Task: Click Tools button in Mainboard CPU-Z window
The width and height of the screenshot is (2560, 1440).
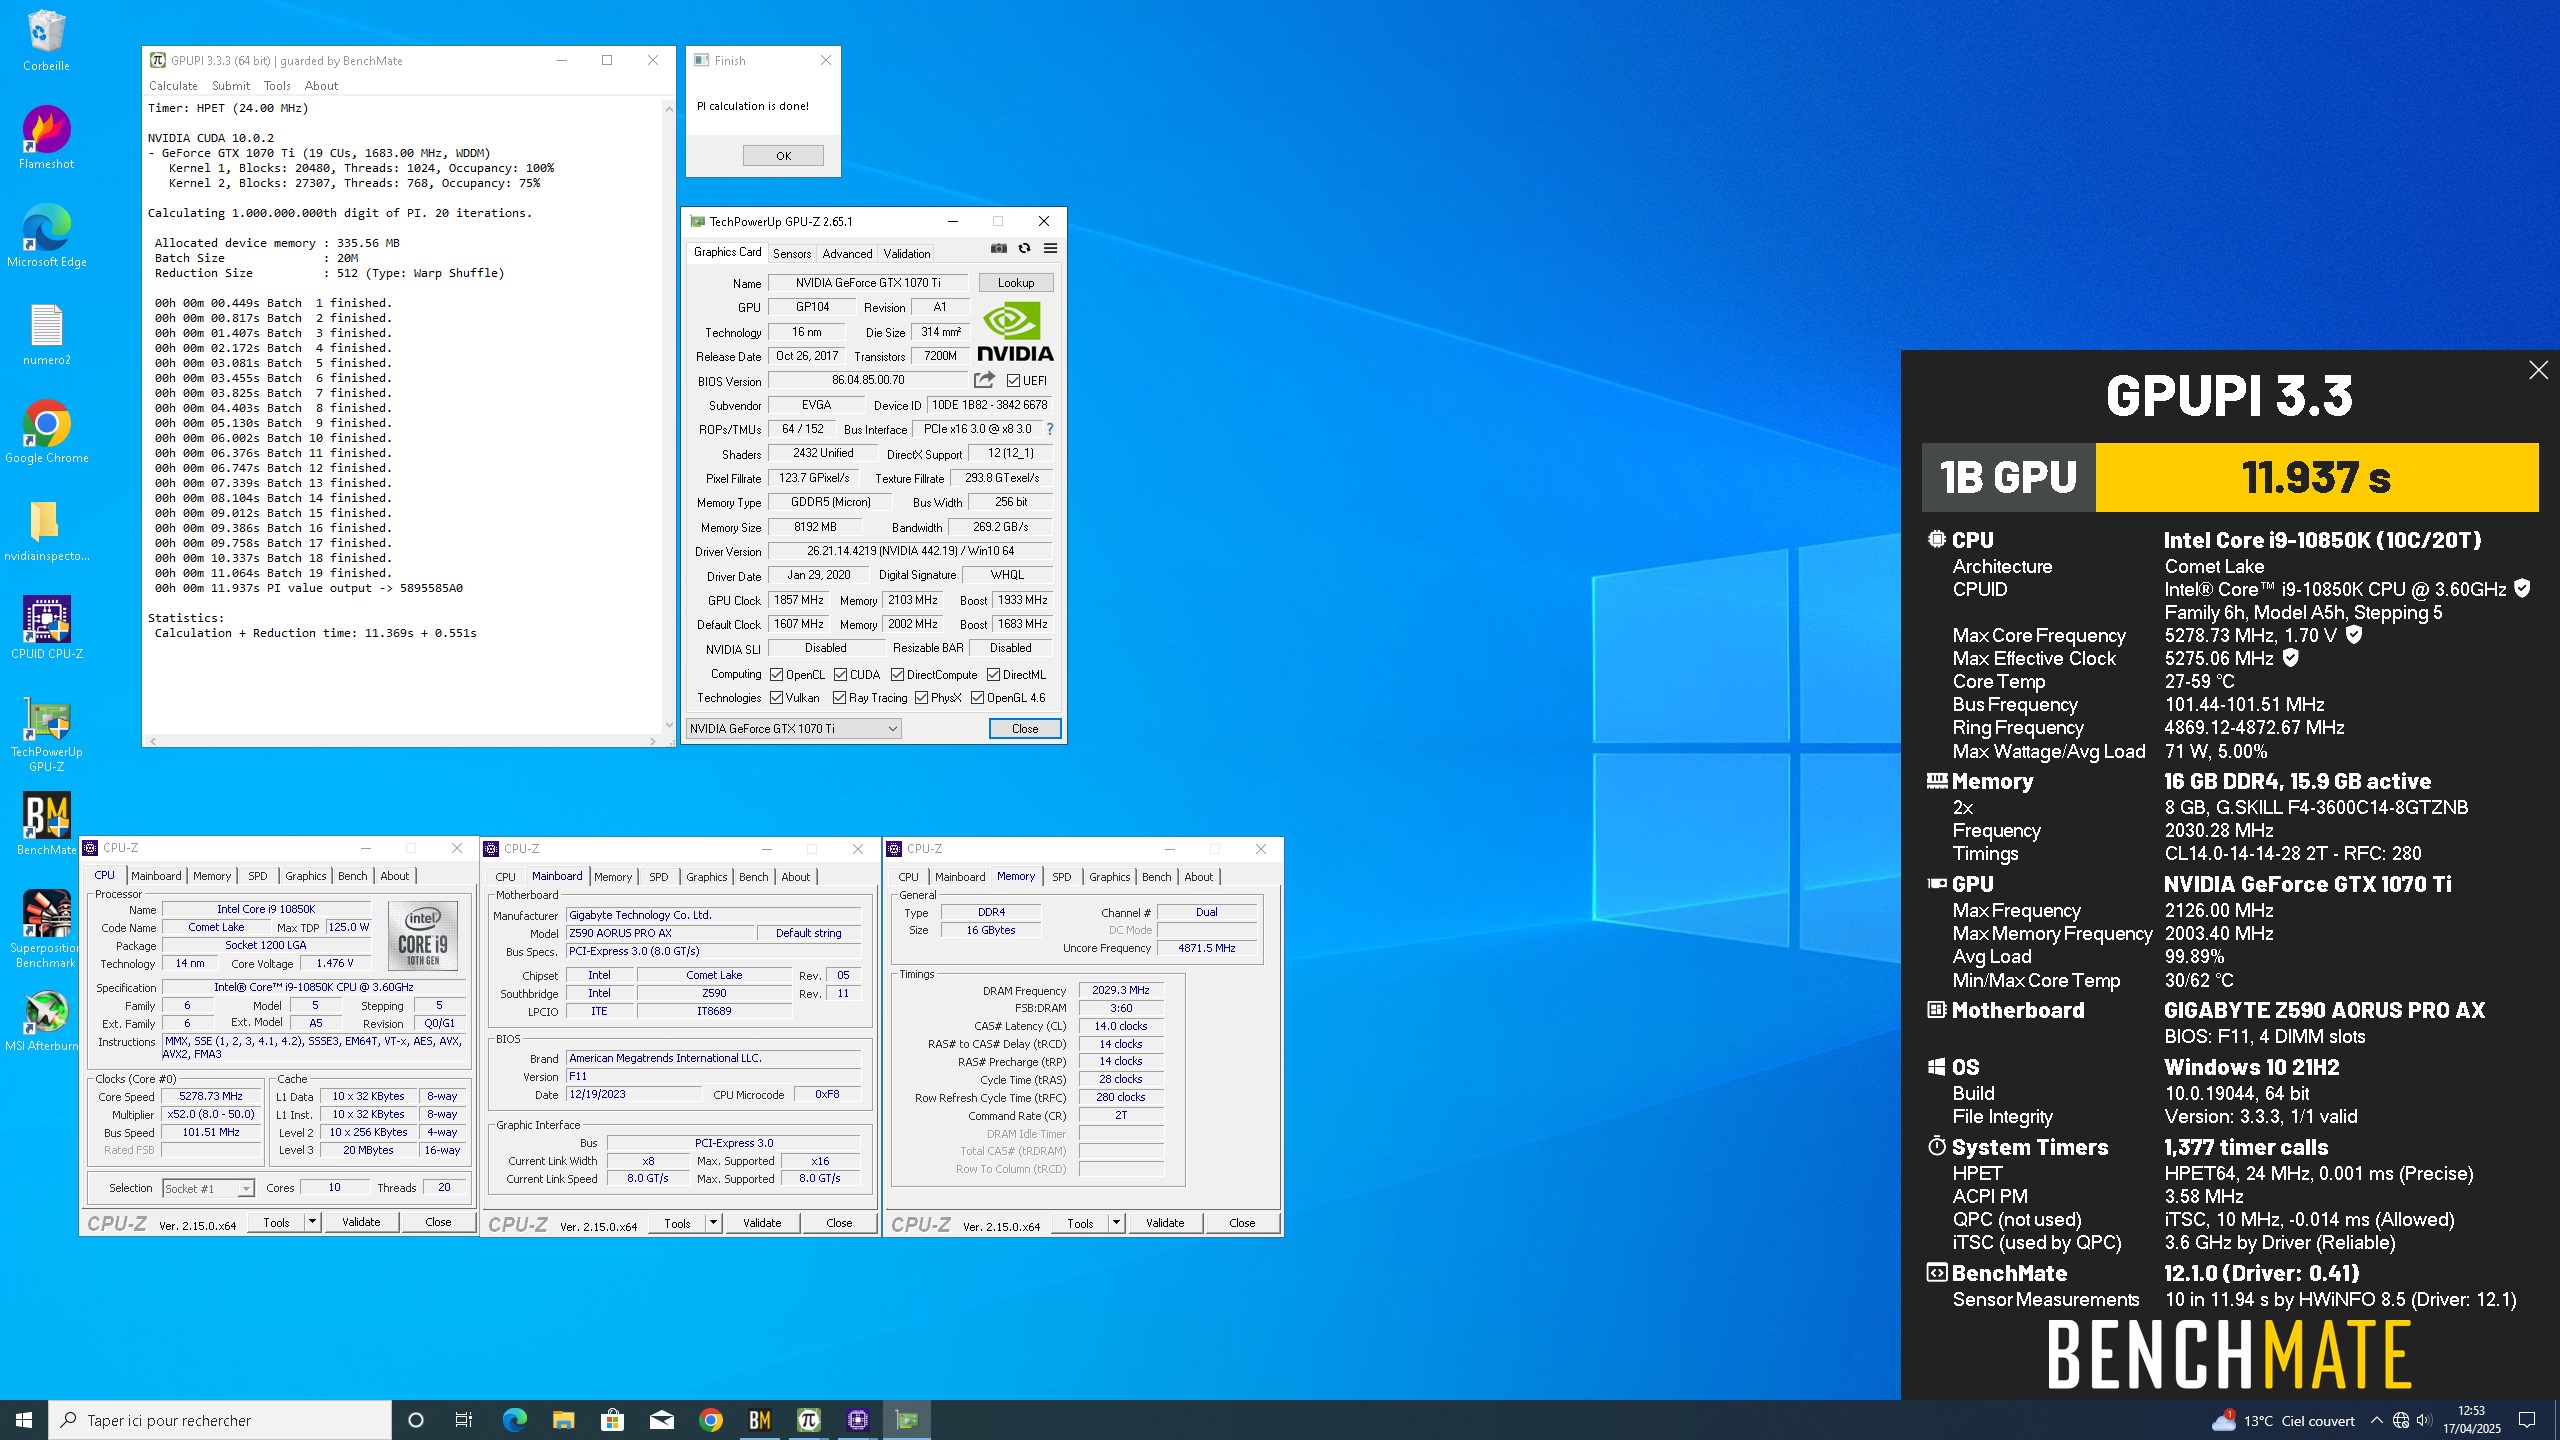Action: pyautogui.click(x=678, y=1223)
